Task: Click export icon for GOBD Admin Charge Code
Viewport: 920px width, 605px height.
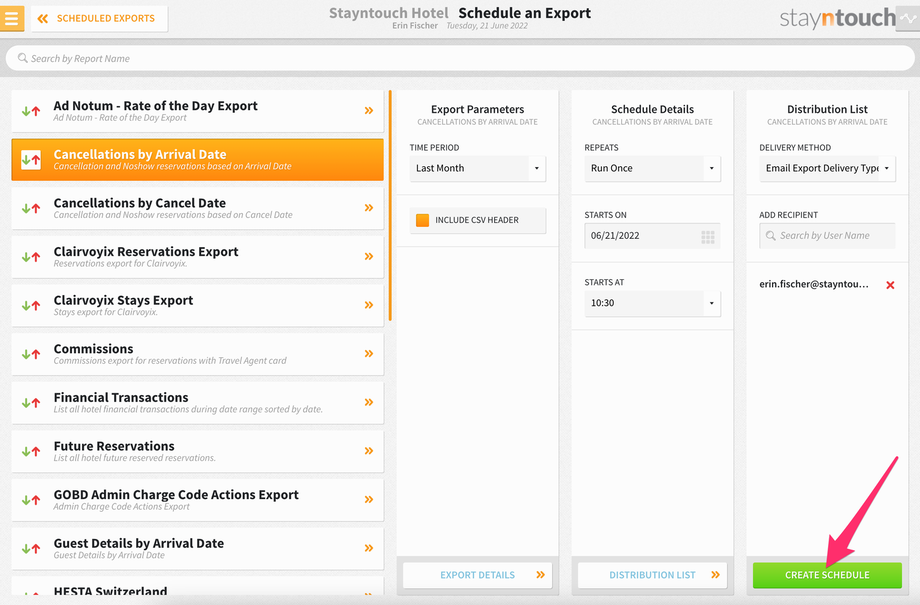Action: (31, 500)
